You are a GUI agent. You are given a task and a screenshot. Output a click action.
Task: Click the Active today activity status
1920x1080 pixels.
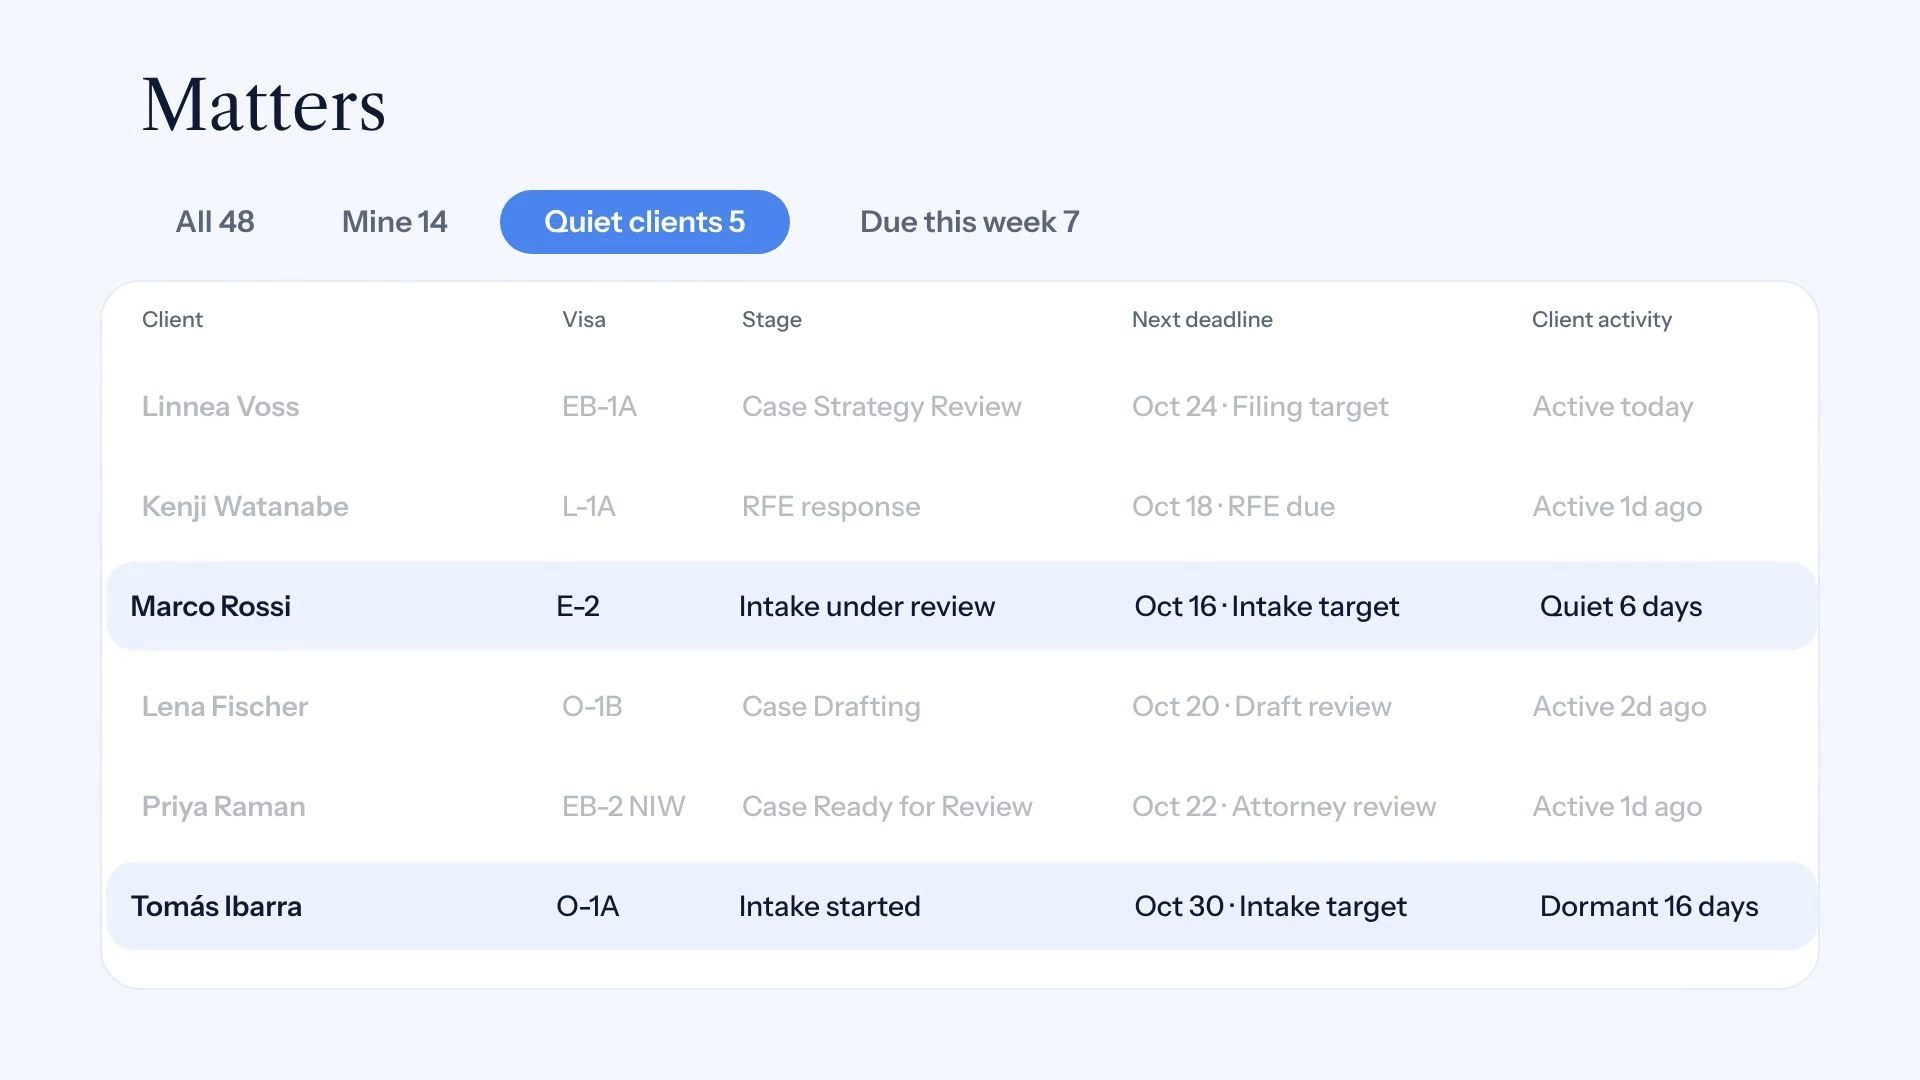pyautogui.click(x=1613, y=407)
